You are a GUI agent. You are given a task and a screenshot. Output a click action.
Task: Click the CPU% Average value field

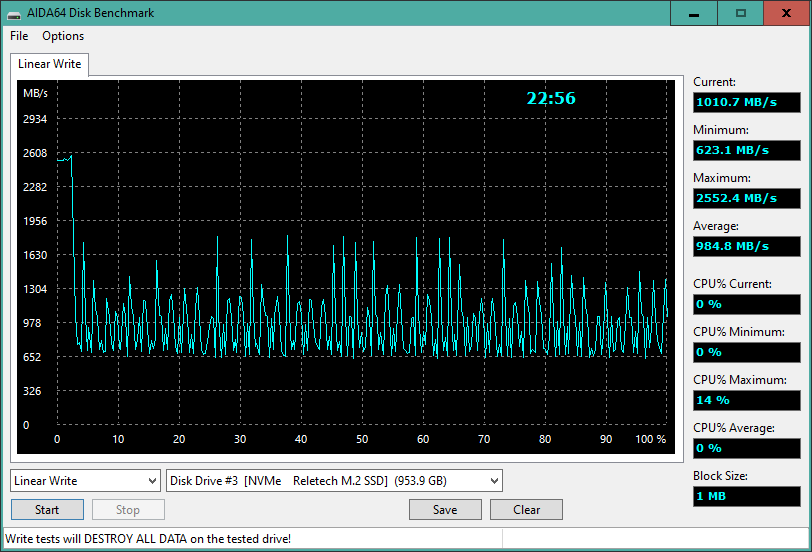(747, 448)
